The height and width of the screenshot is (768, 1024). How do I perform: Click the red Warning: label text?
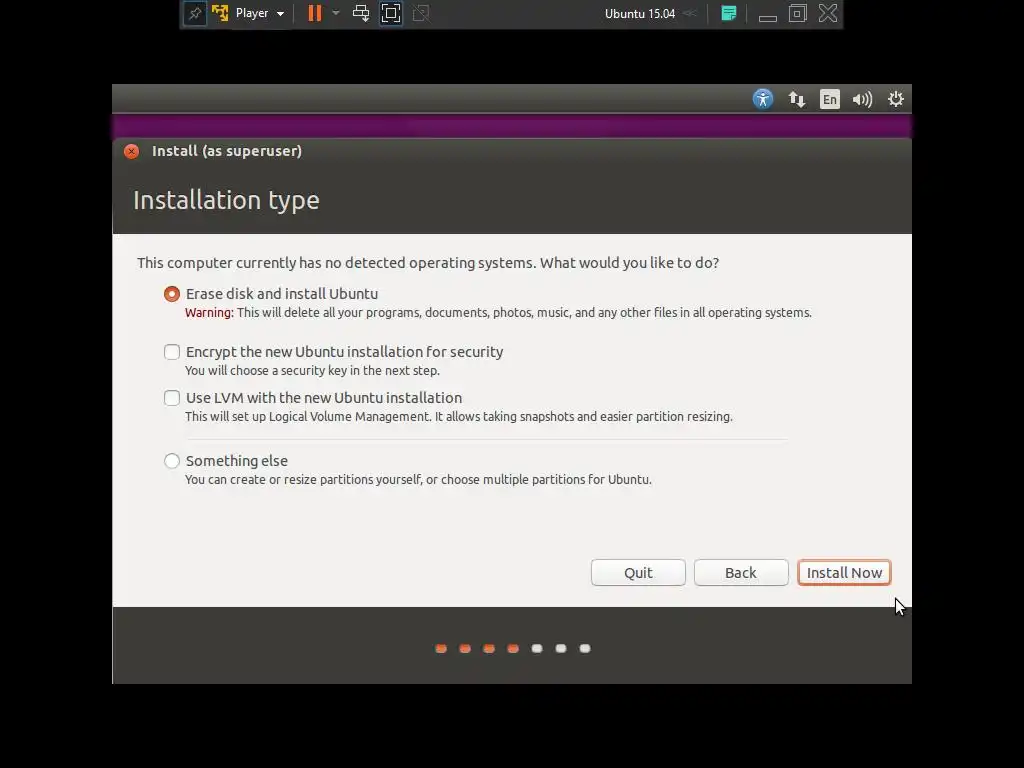coord(209,313)
